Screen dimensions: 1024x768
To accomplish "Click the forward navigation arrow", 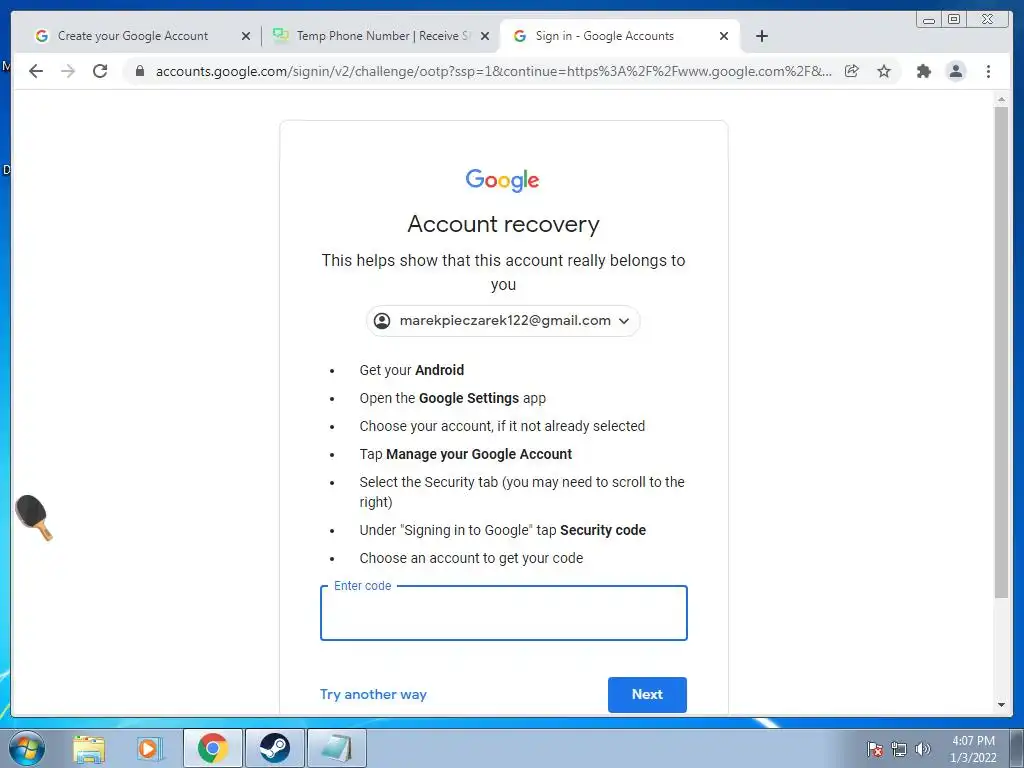I will 68,71.
